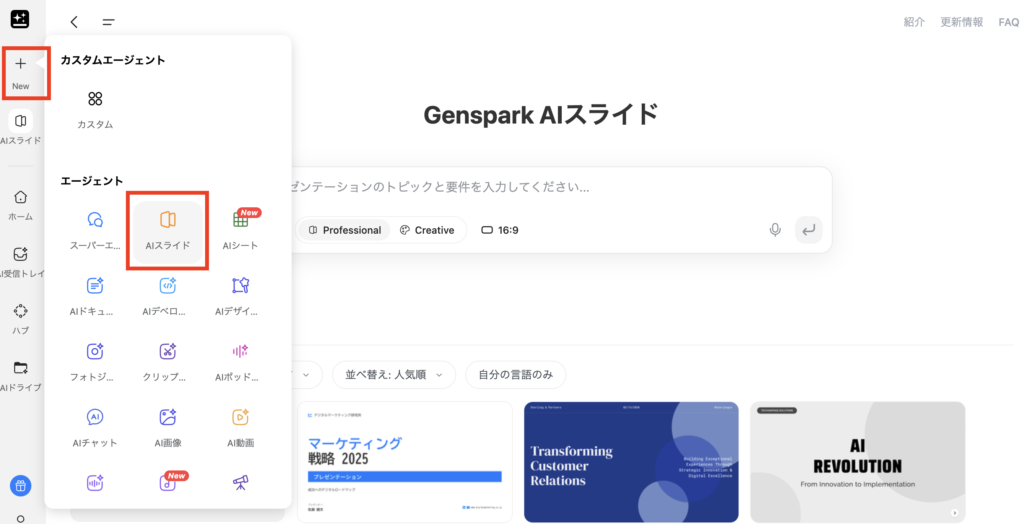This screenshot has height=524, width=1024.
Task: Toggle the 自分の言語のみ filter
Action: pyautogui.click(x=515, y=375)
